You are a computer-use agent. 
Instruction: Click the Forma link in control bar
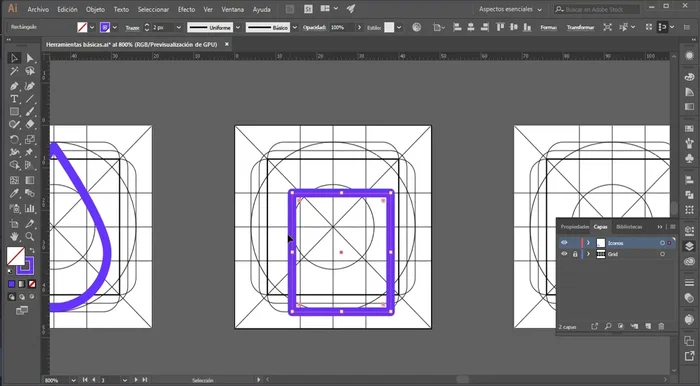pos(548,27)
